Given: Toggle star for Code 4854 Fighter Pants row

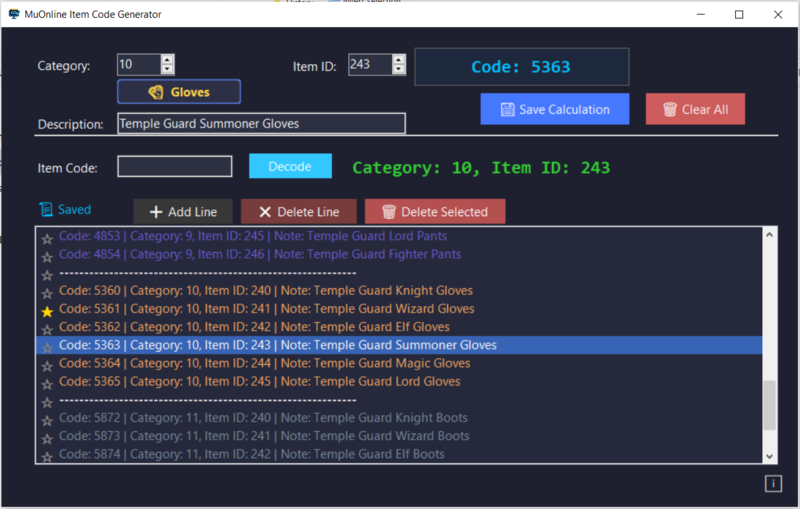Looking at the screenshot, I should point(47,257).
